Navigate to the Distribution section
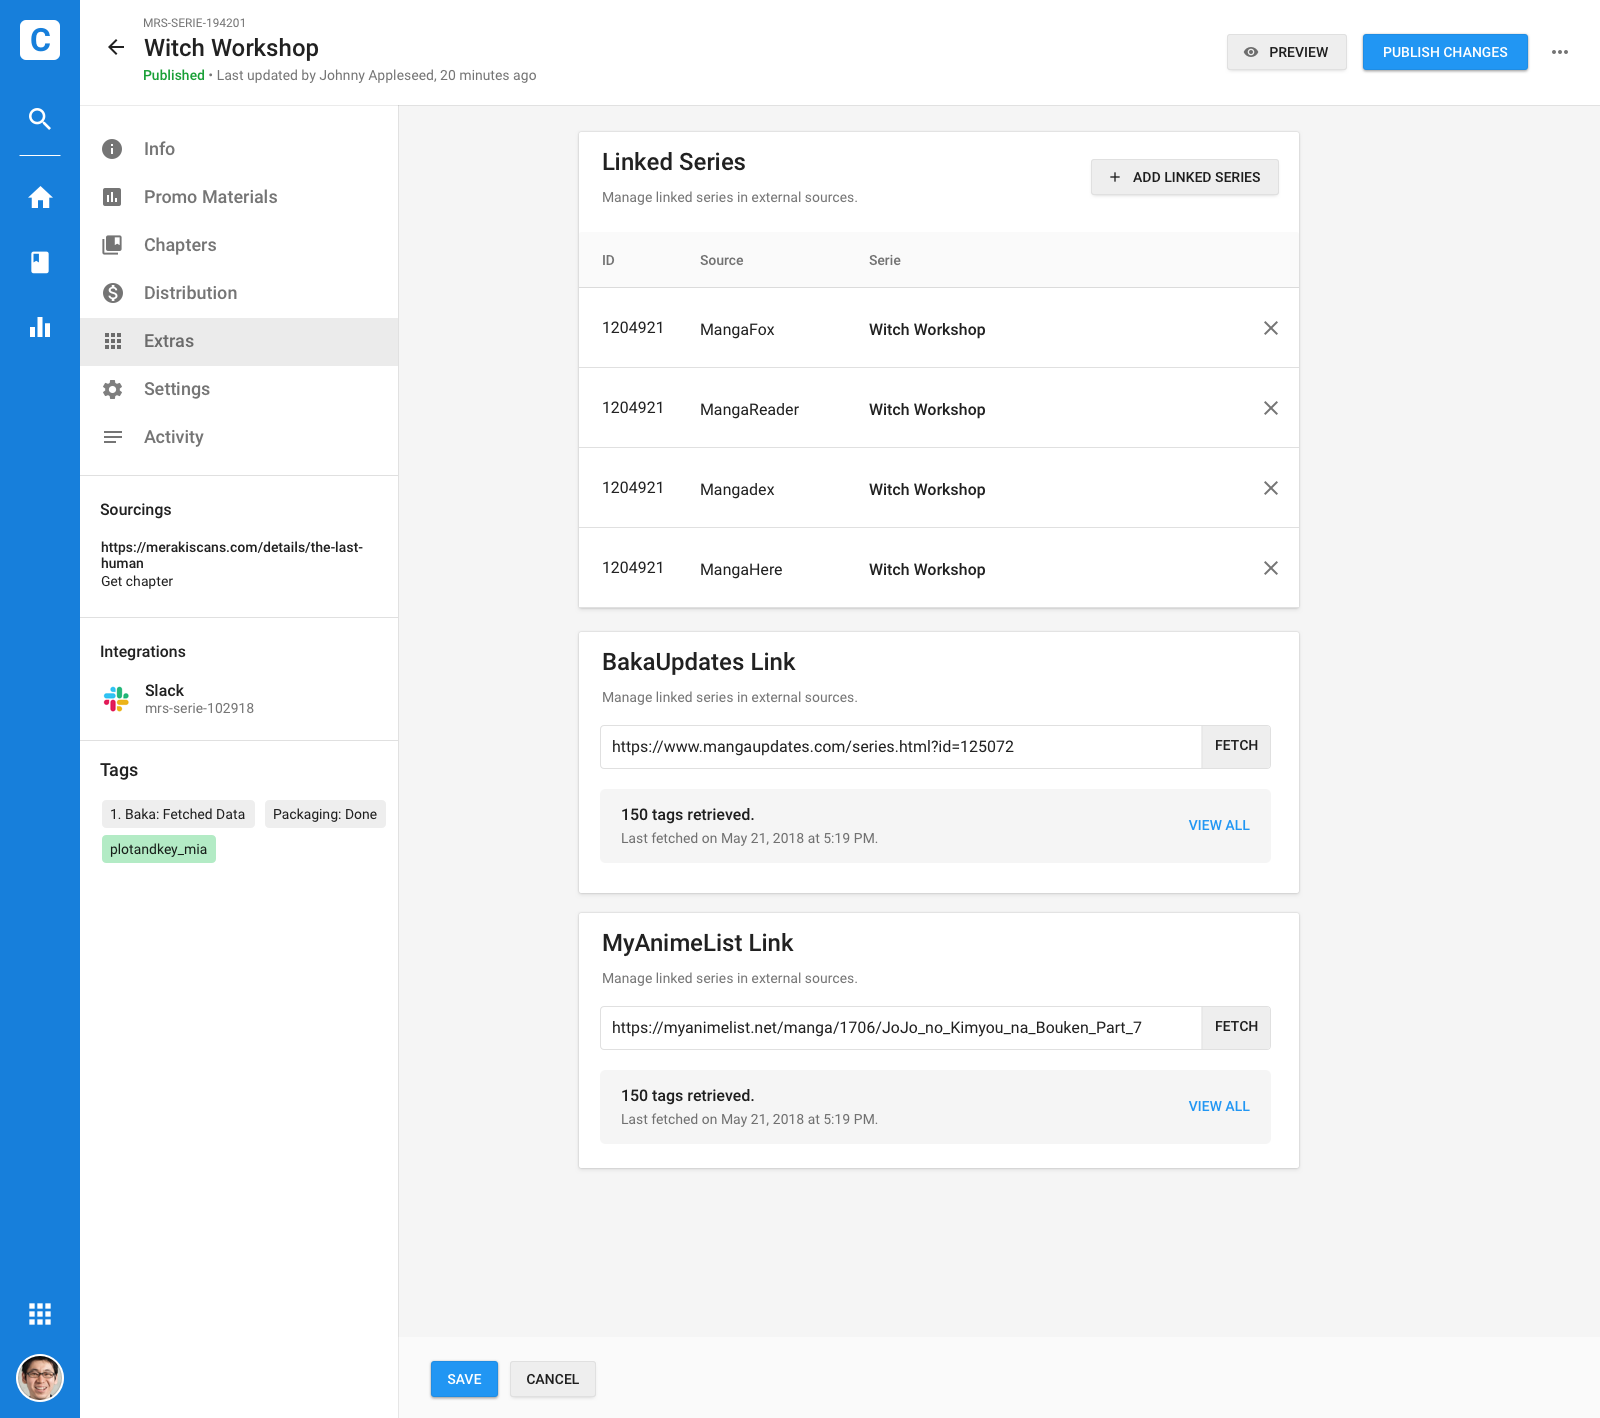 tap(190, 293)
